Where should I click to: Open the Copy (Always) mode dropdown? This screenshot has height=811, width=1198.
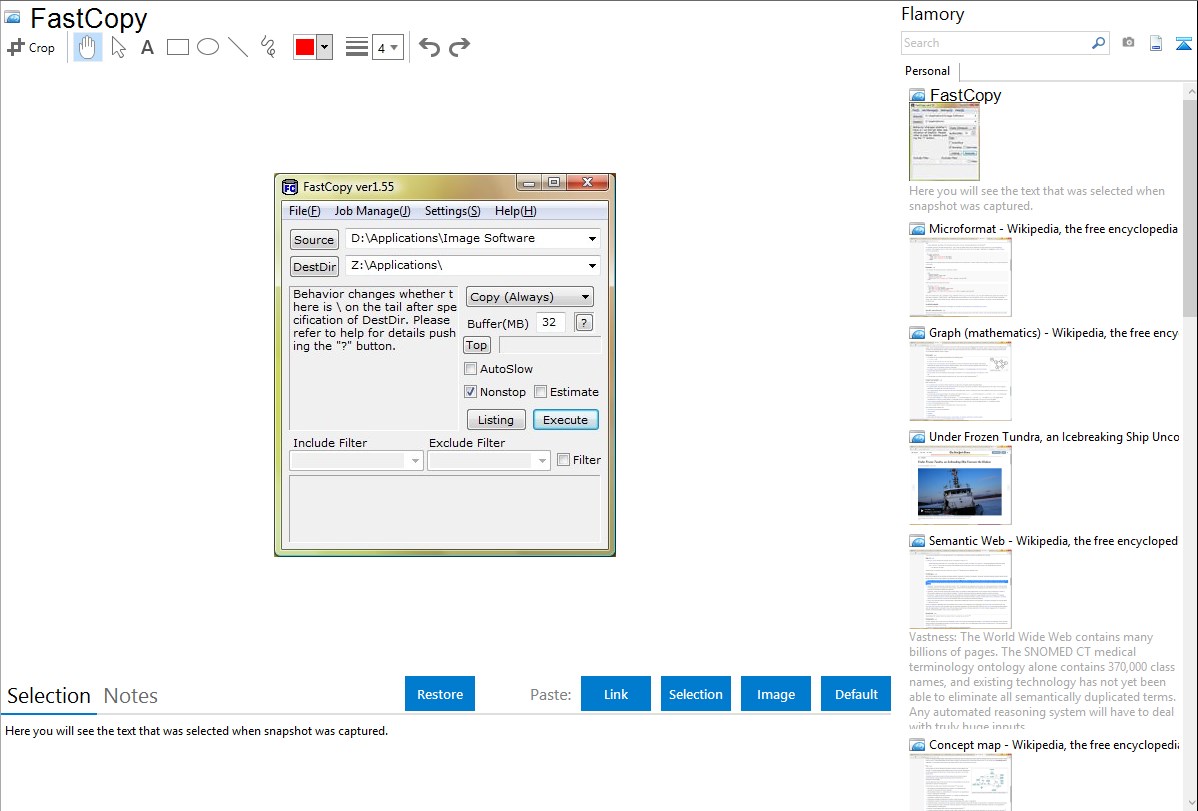point(530,297)
